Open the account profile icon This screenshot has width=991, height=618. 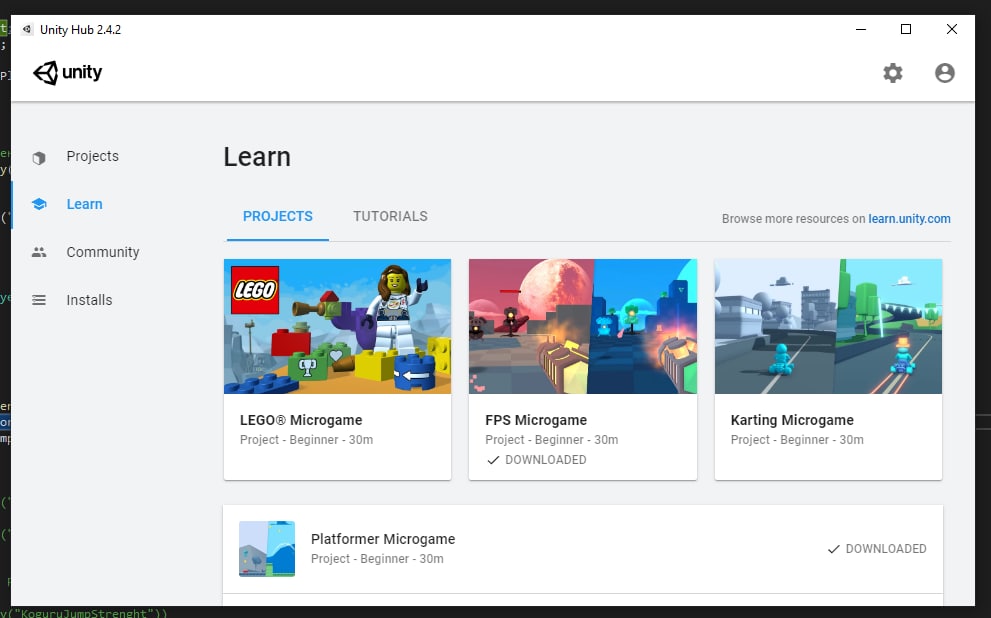coord(944,73)
